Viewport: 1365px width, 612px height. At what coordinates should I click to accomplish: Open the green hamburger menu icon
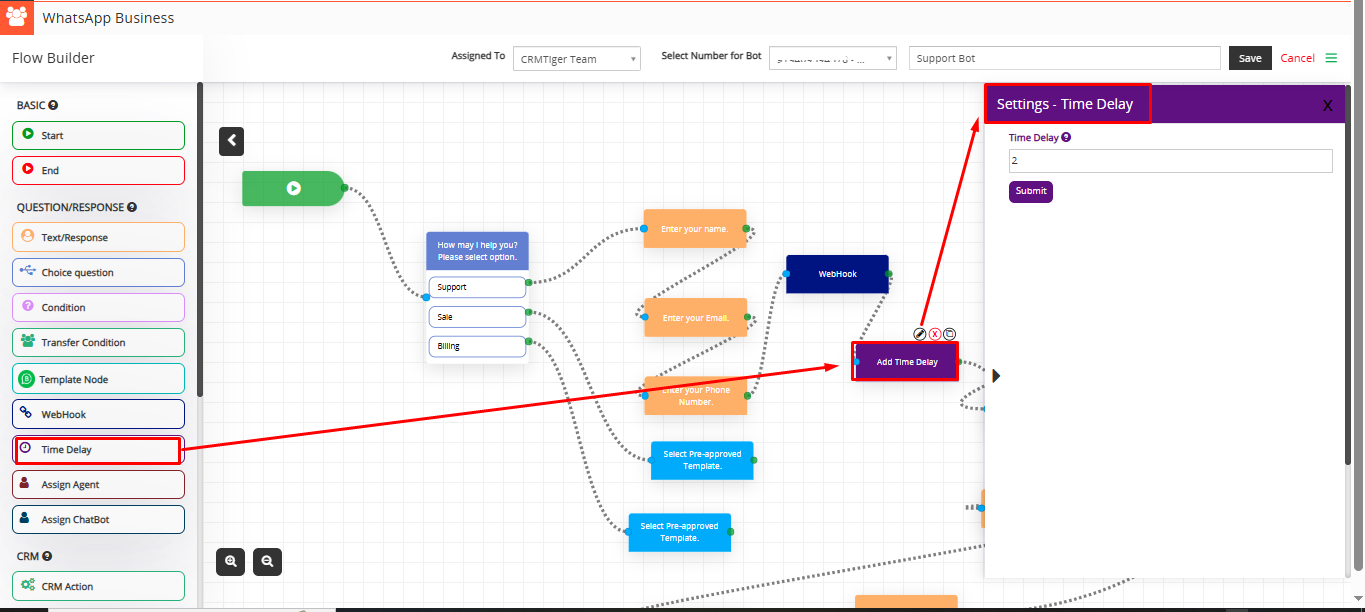tap(1331, 58)
